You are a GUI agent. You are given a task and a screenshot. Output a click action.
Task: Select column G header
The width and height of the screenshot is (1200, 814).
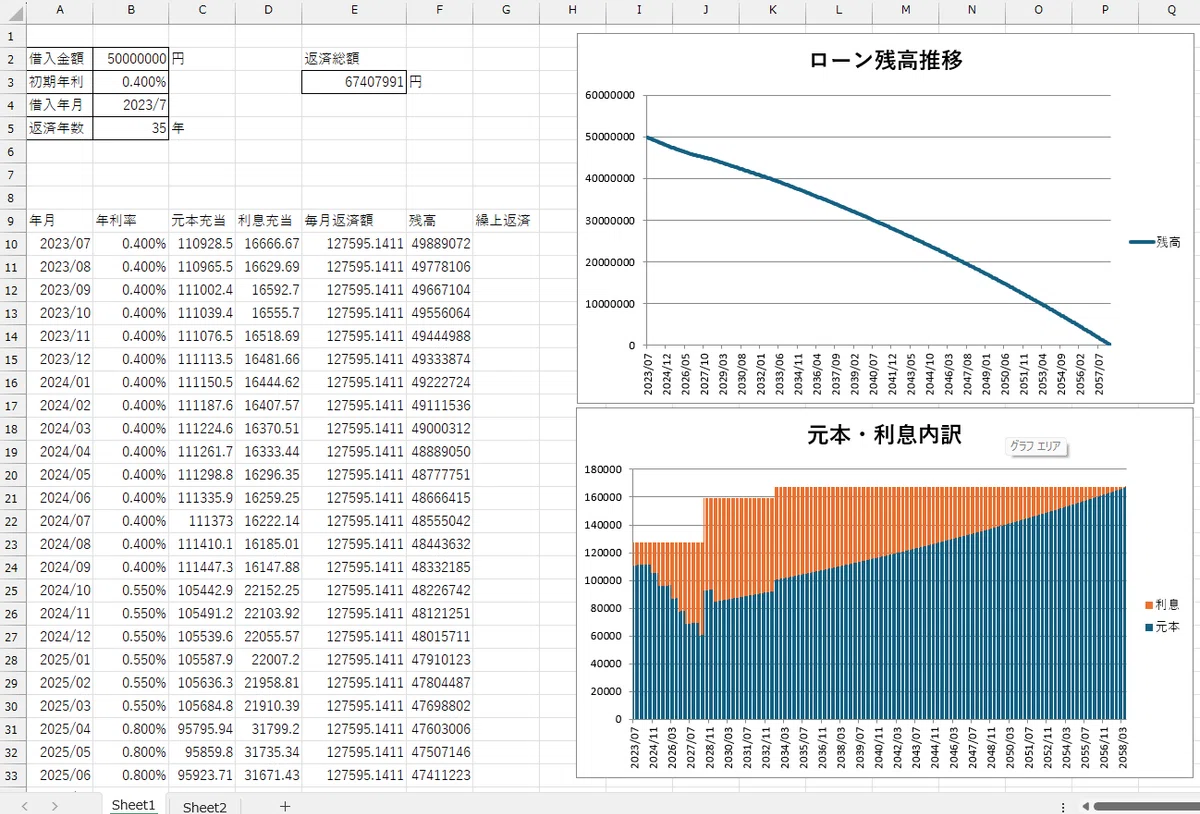506,10
